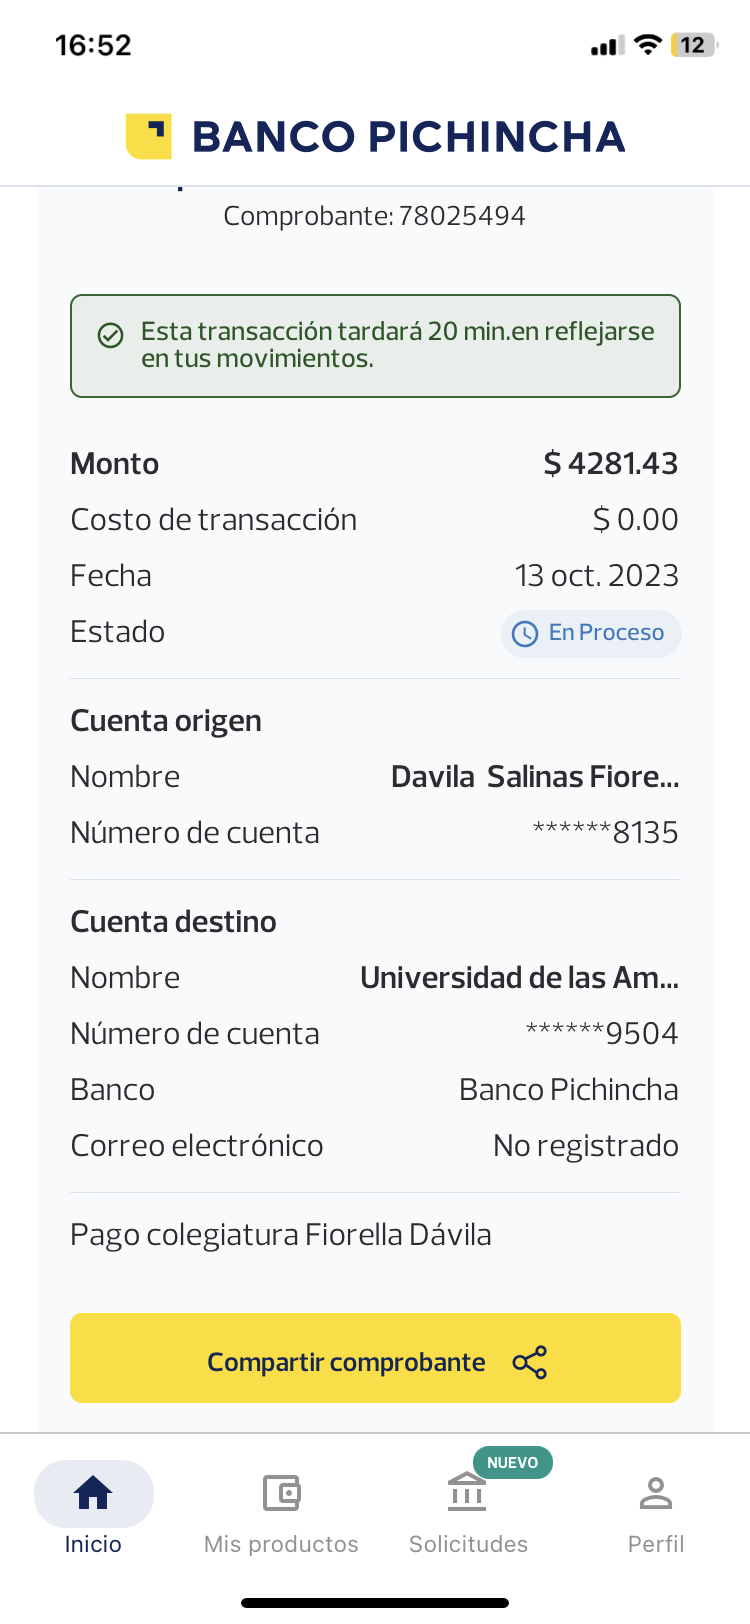Tap the clock icon beside En Proceso

[525, 633]
